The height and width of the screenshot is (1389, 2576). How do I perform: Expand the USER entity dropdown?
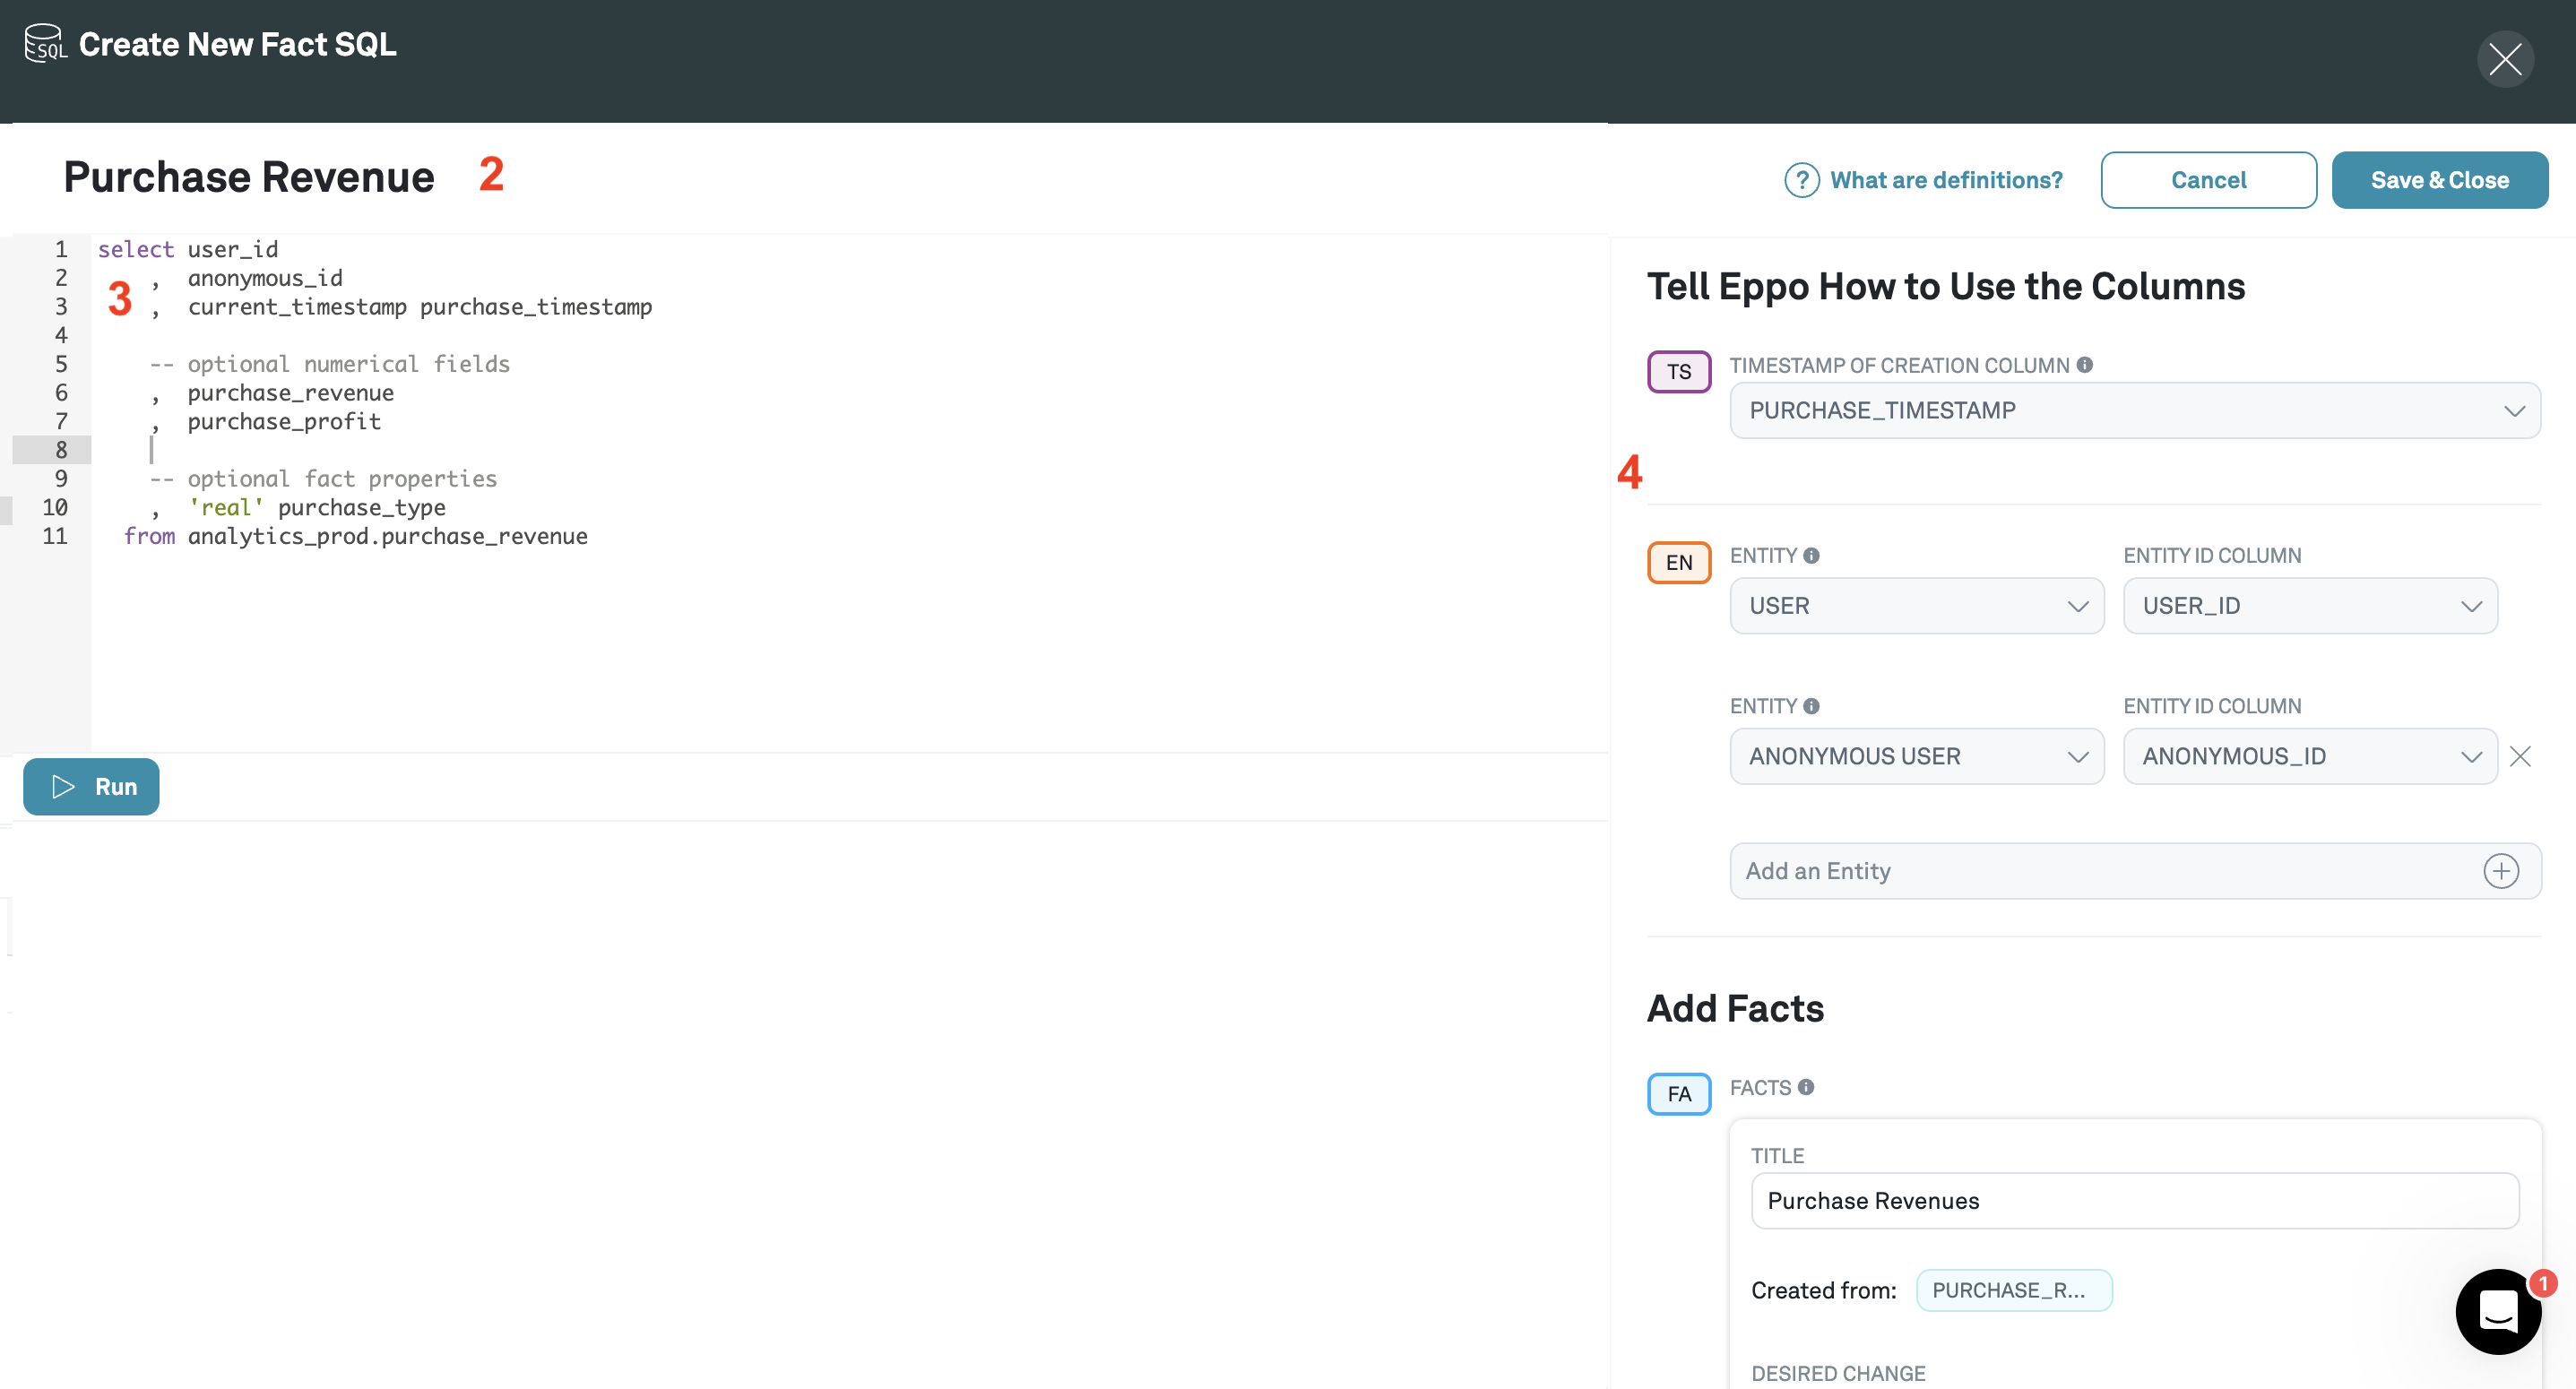[x=1916, y=606]
